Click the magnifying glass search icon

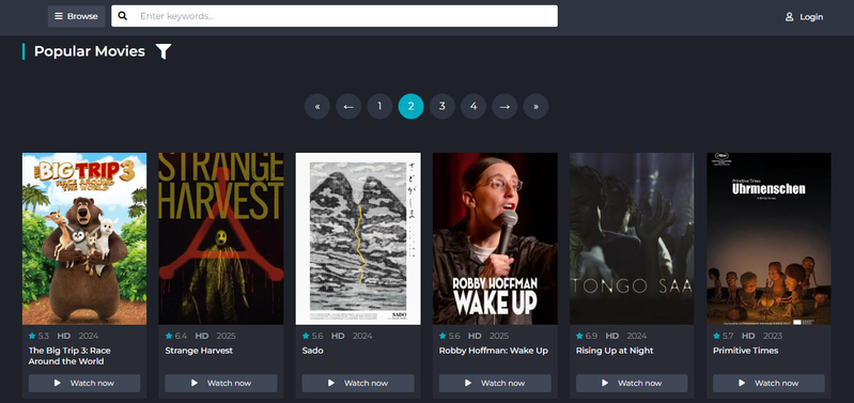tap(123, 16)
